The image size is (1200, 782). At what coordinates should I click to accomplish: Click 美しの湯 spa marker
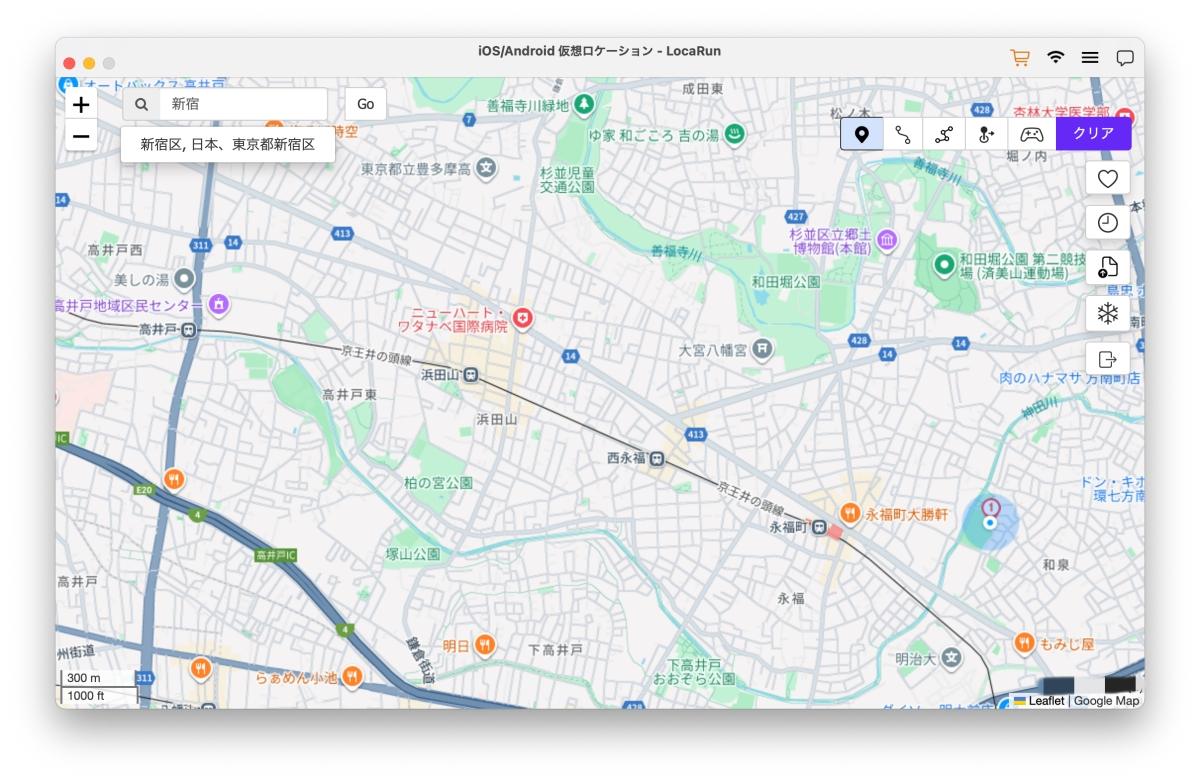184,279
